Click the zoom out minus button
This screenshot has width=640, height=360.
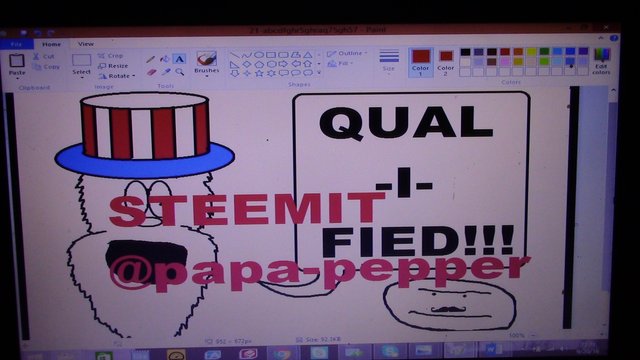tap(532, 336)
